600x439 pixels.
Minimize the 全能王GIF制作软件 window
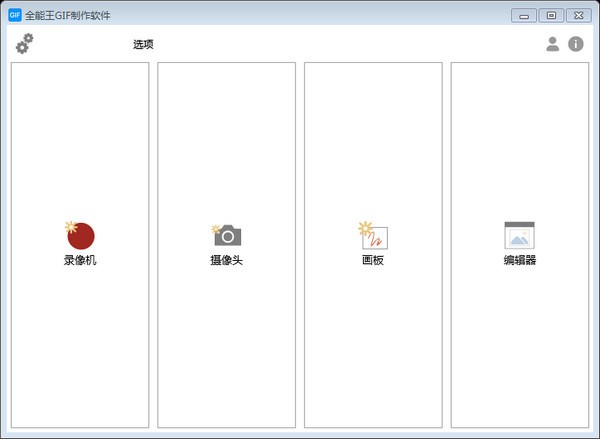click(523, 15)
